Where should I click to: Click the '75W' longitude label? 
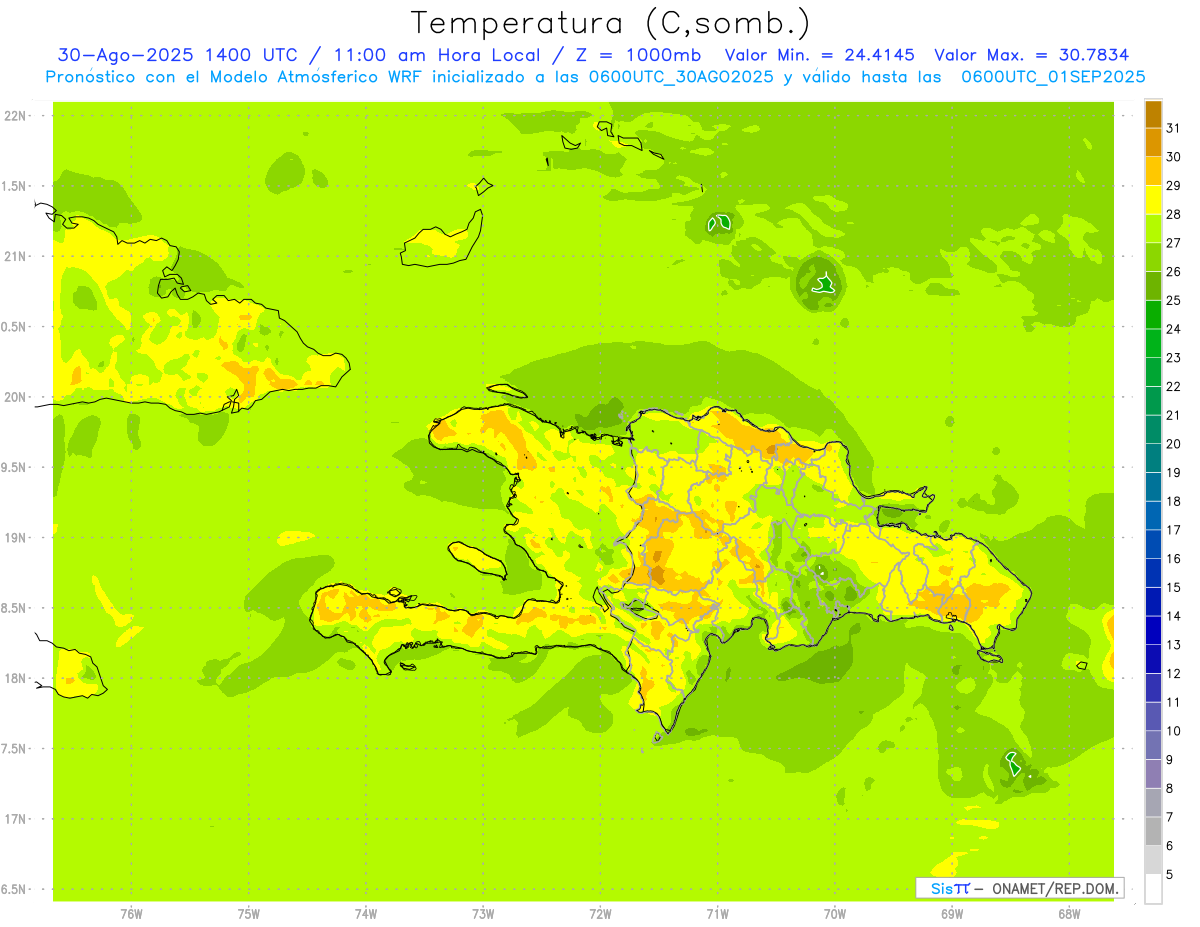(249, 913)
